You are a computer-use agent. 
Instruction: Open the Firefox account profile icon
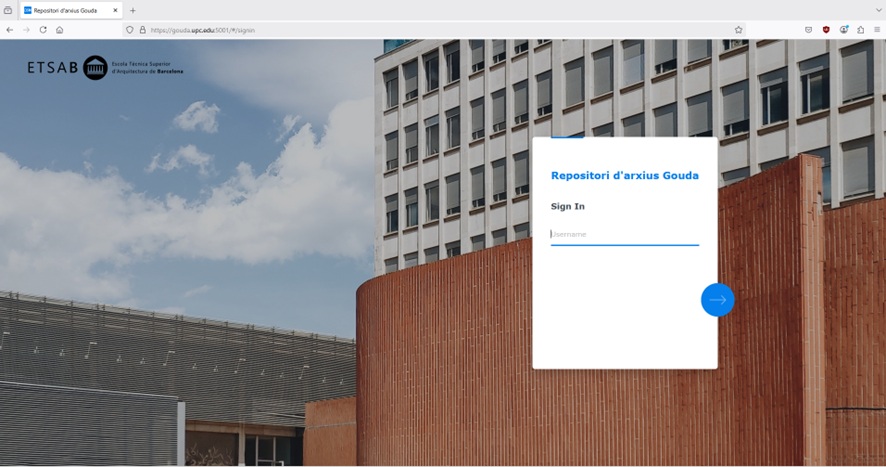[x=843, y=30]
